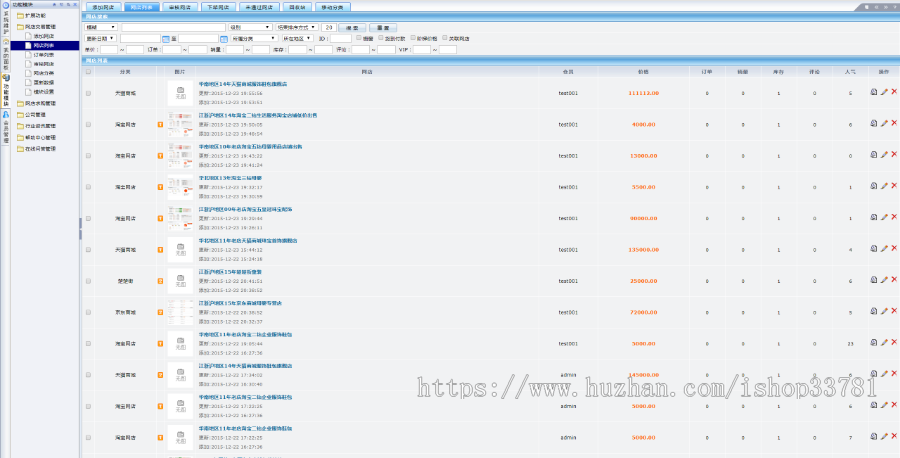Click the preview icon in the 13000.00 row

tap(874, 155)
